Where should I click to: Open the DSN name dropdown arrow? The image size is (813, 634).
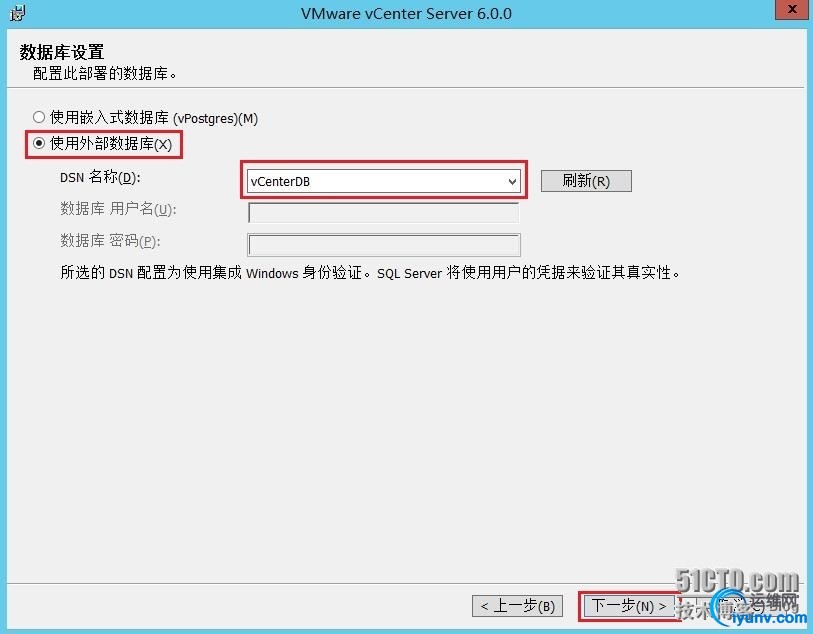512,182
